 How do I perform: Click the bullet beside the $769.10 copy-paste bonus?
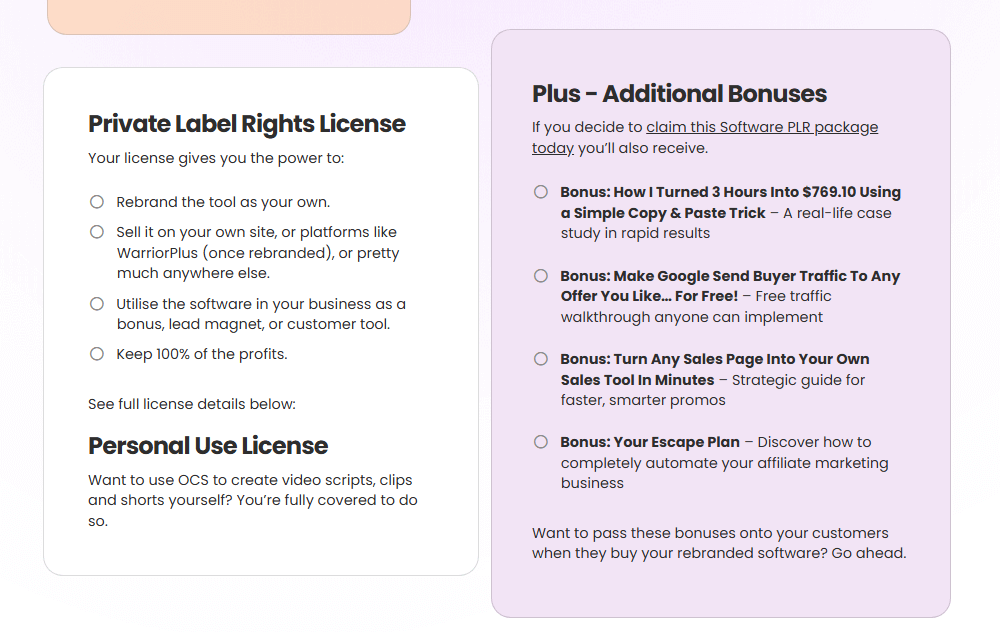pyautogui.click(x=541, y=192)
